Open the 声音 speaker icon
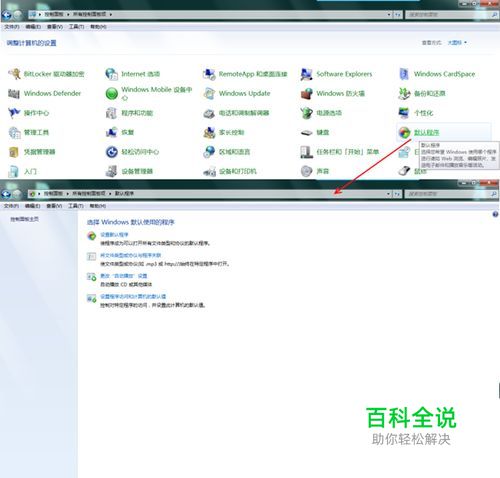This screenshot has height=478, width=500. coord(306,171)
